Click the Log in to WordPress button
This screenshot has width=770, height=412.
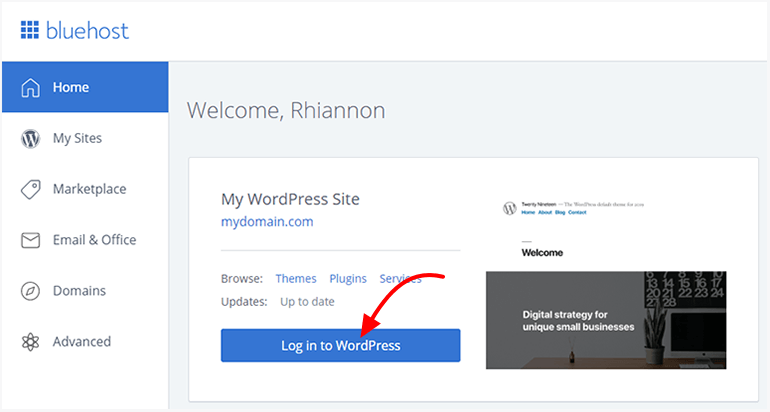(341, 345)
